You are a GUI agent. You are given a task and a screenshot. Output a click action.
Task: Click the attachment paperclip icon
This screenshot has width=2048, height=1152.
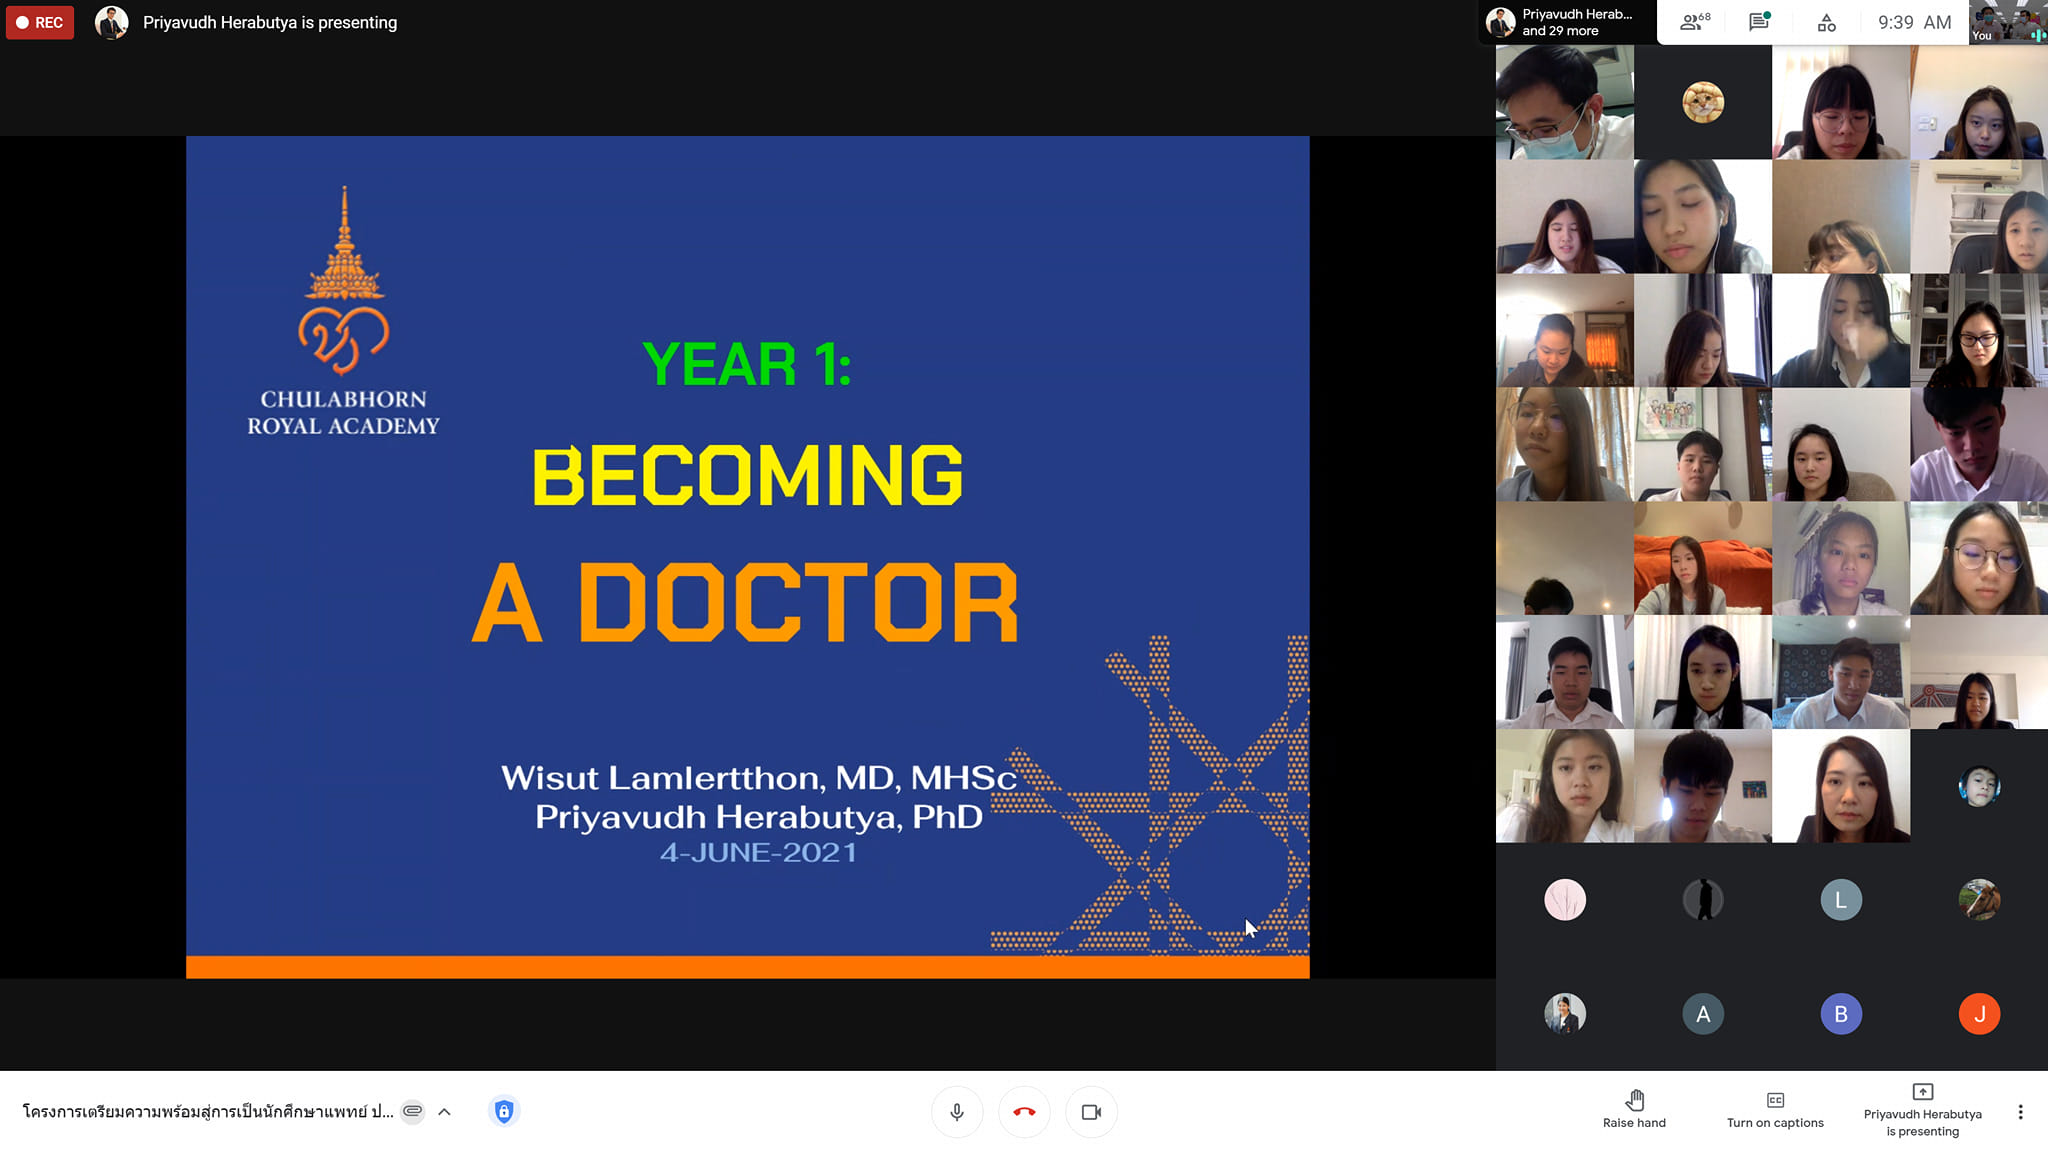[x=412, y=1111]
